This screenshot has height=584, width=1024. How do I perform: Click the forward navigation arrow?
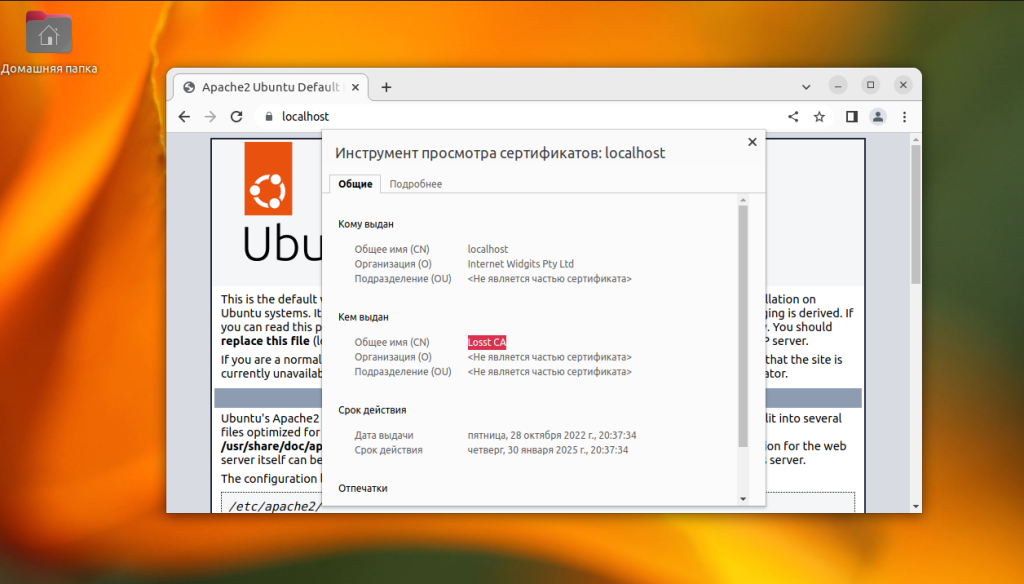tap(210, 117)
